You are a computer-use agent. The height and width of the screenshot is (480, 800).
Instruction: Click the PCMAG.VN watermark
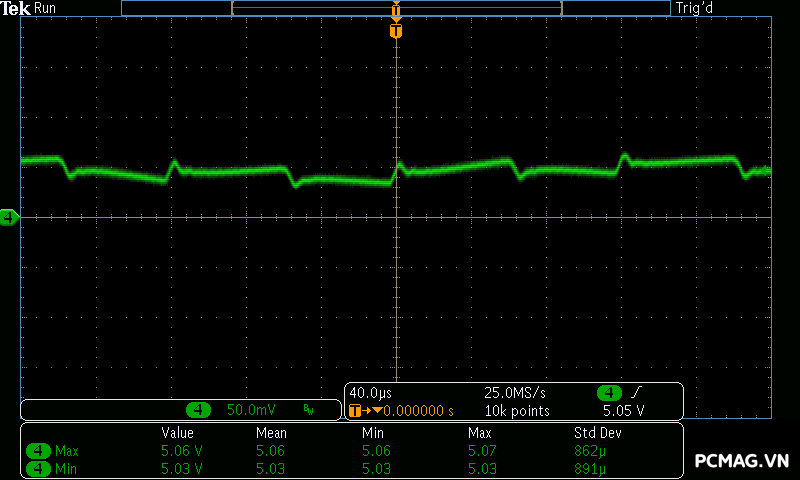[x=741, y=461]
